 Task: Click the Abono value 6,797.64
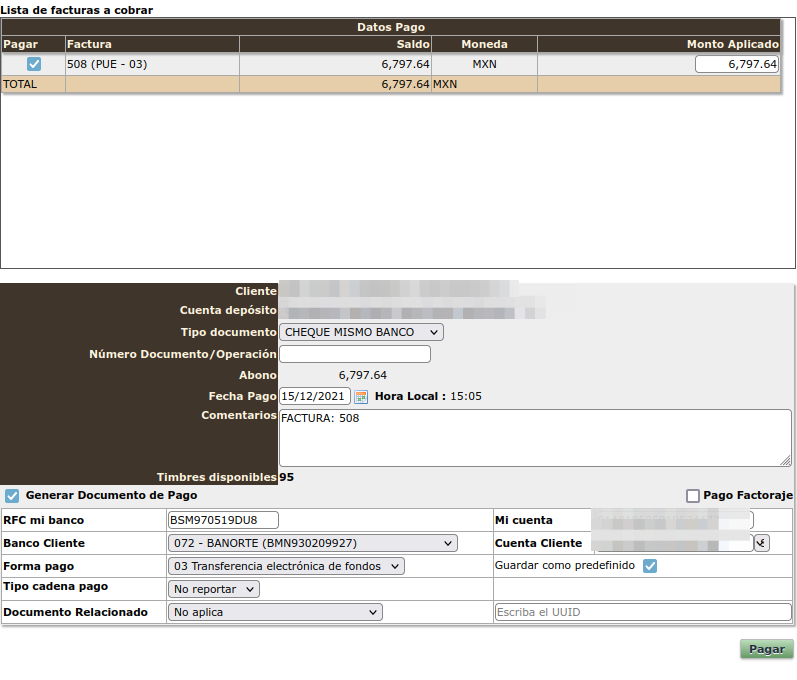click(x=362, y=375)
